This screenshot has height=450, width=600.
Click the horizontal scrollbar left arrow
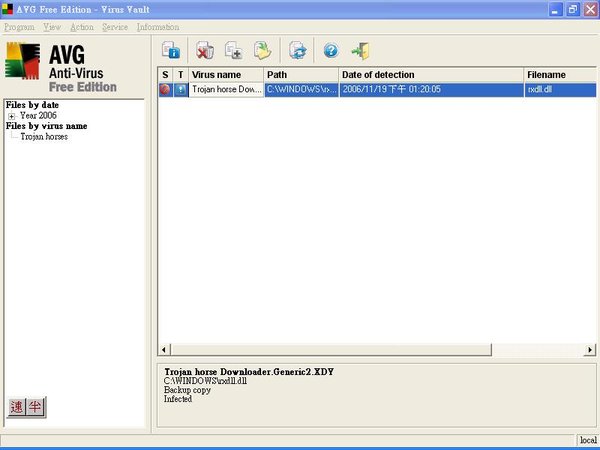coord(164,349)
